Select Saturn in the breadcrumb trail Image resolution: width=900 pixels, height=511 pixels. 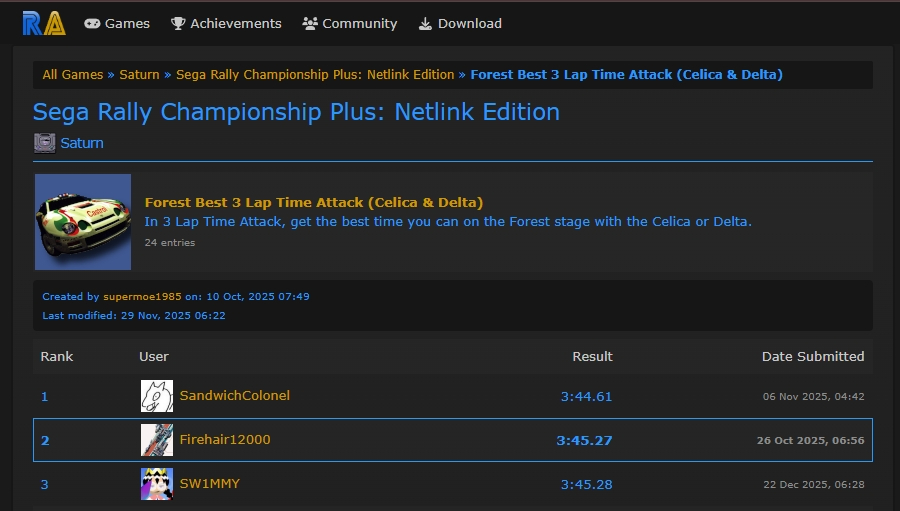tap(139, 75)
